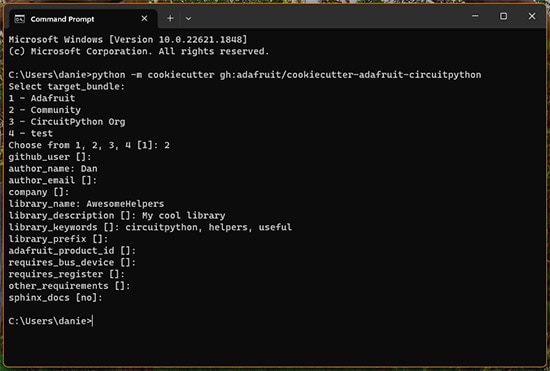The height and width of the screenshot is (371, 550).
Task: Click the 'requires_bus_device []:' line
Action: click(72, 263)
